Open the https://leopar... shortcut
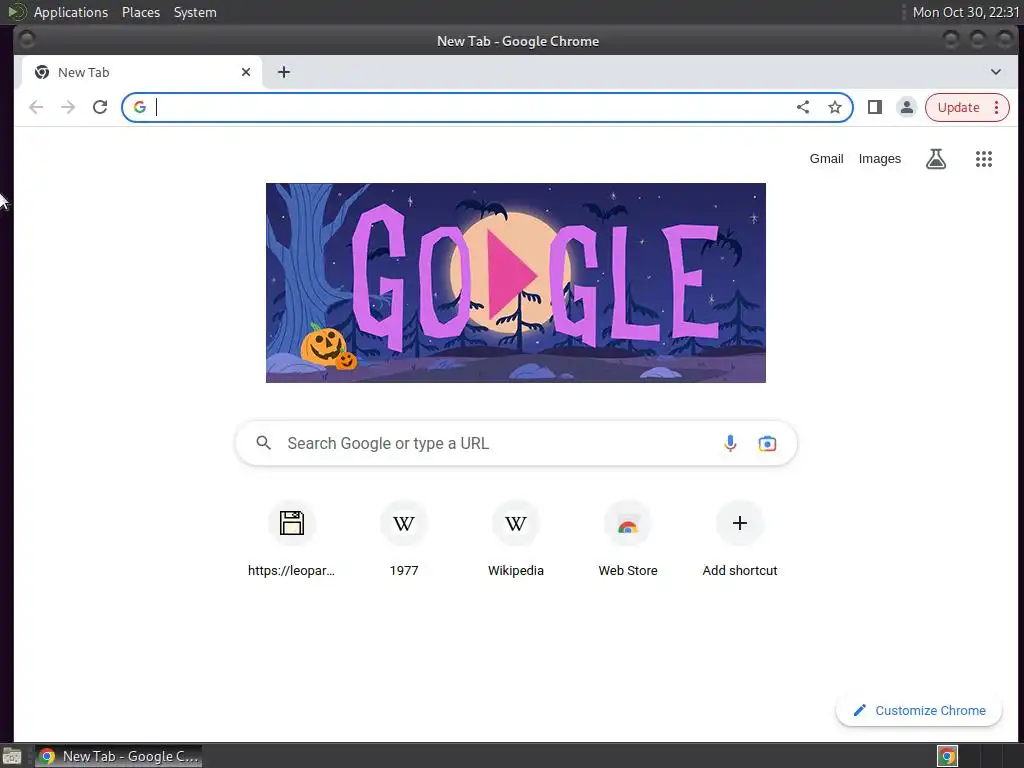Image resolution: width=1024 pixels, height=768 pixels. click(291, 539)
